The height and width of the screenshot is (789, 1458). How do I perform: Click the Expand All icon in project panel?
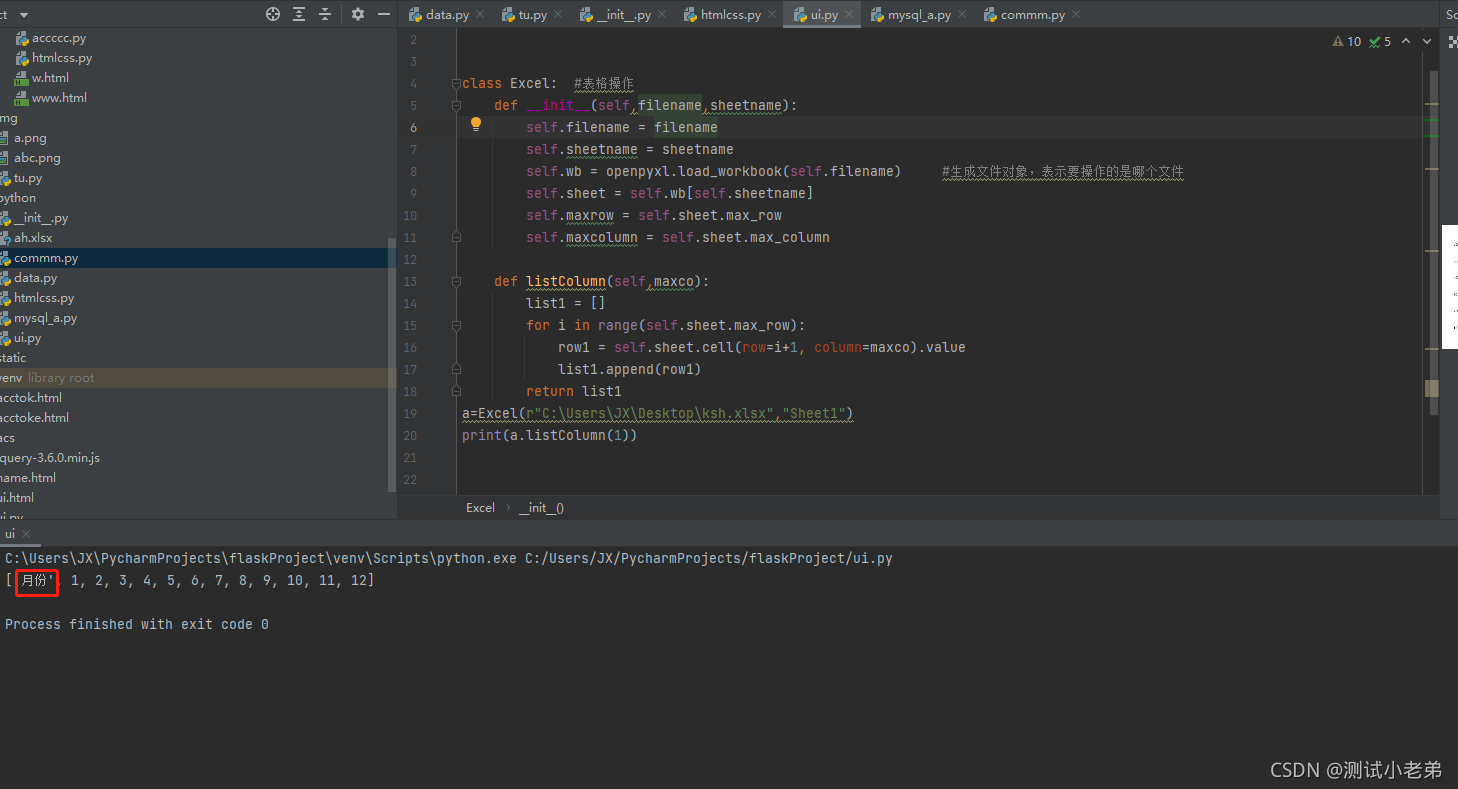coord(299,14)
